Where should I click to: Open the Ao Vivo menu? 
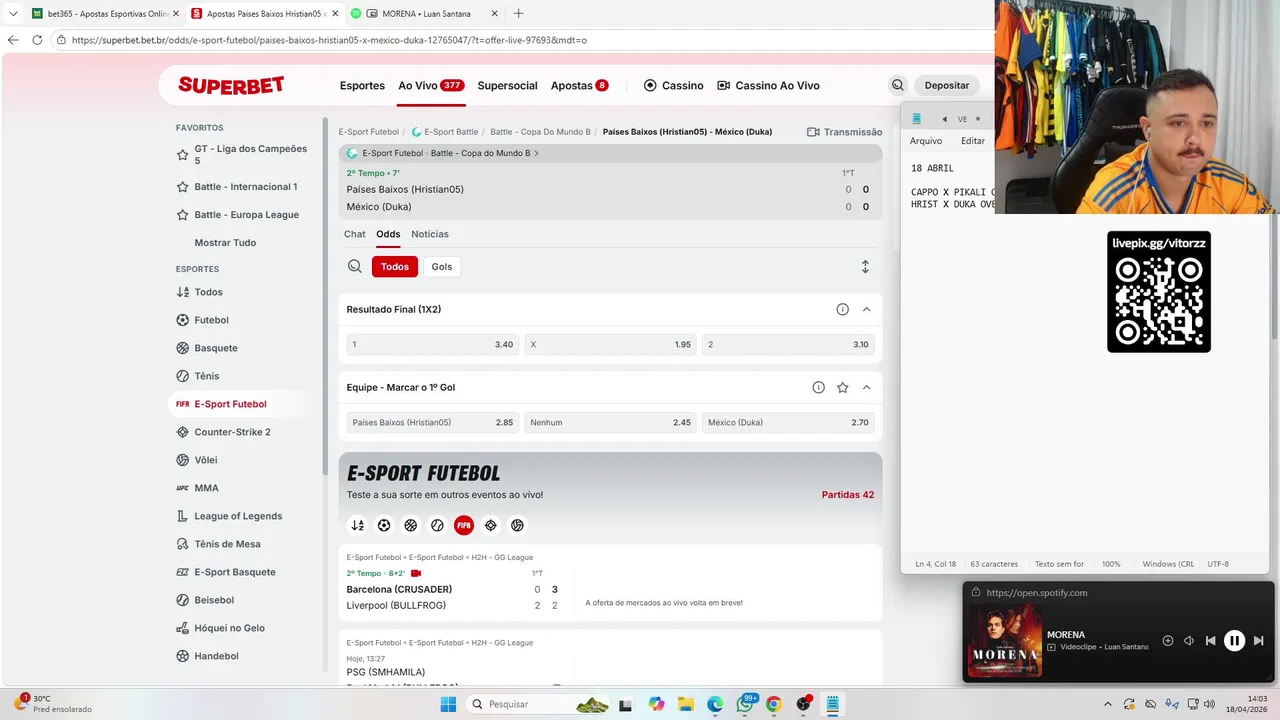[431, 85]
